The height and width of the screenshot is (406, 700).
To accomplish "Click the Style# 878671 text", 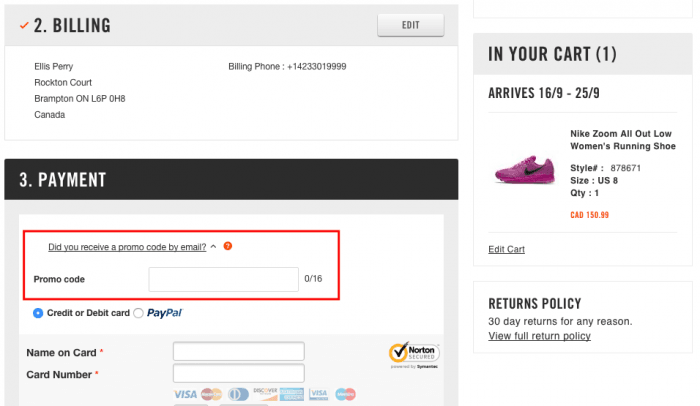I will [x=605, y=168].
